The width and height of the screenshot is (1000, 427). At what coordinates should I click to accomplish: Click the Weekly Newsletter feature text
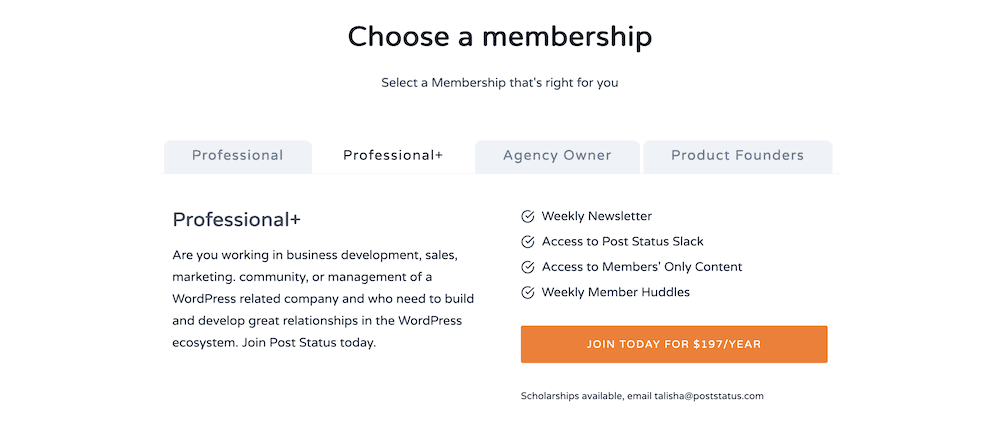[597, 217]
